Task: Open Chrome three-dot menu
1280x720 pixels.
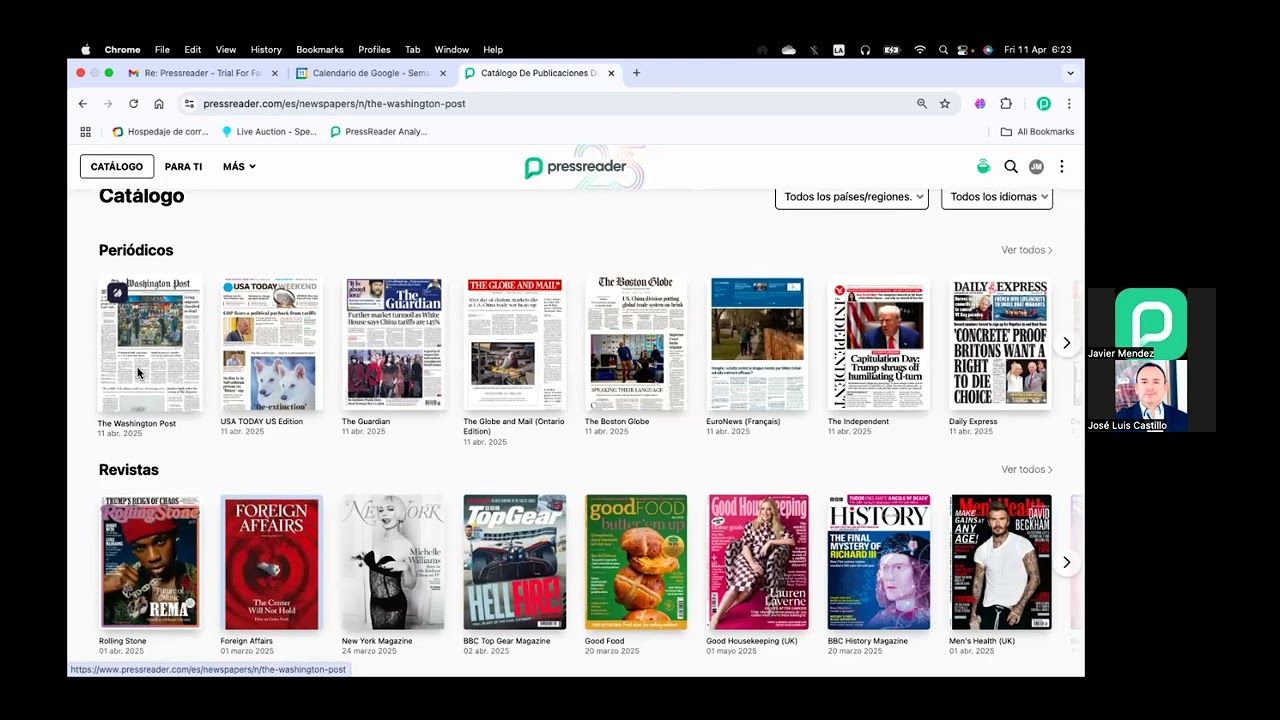Action: point(1069,104)
